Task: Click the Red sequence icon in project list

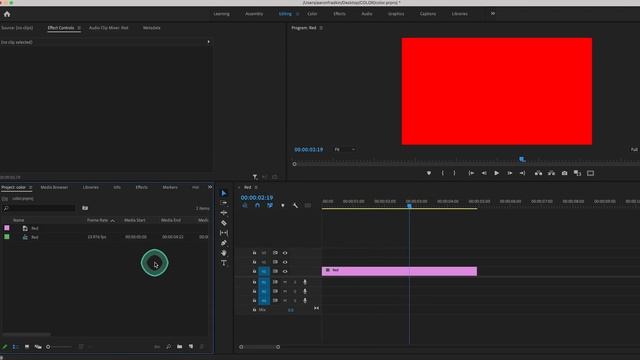Action: (25, 237)
